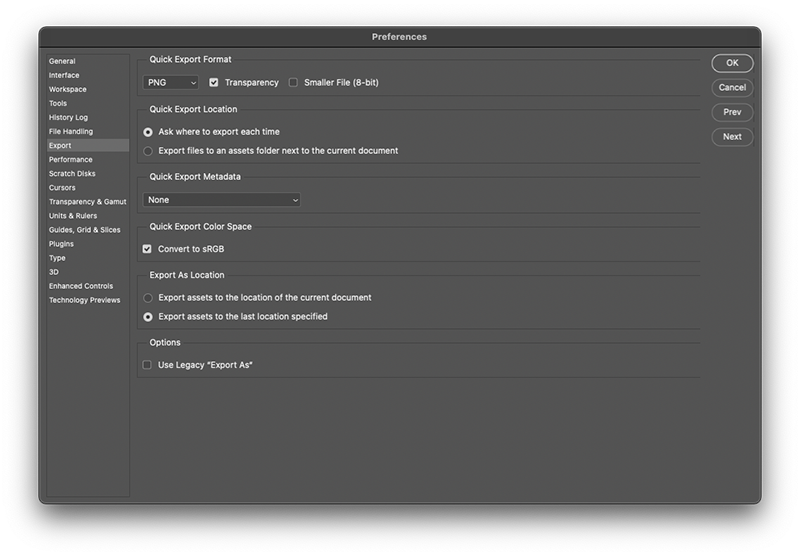Advance to Next preferences section
The image size is (800, 555).
point(732,137)
